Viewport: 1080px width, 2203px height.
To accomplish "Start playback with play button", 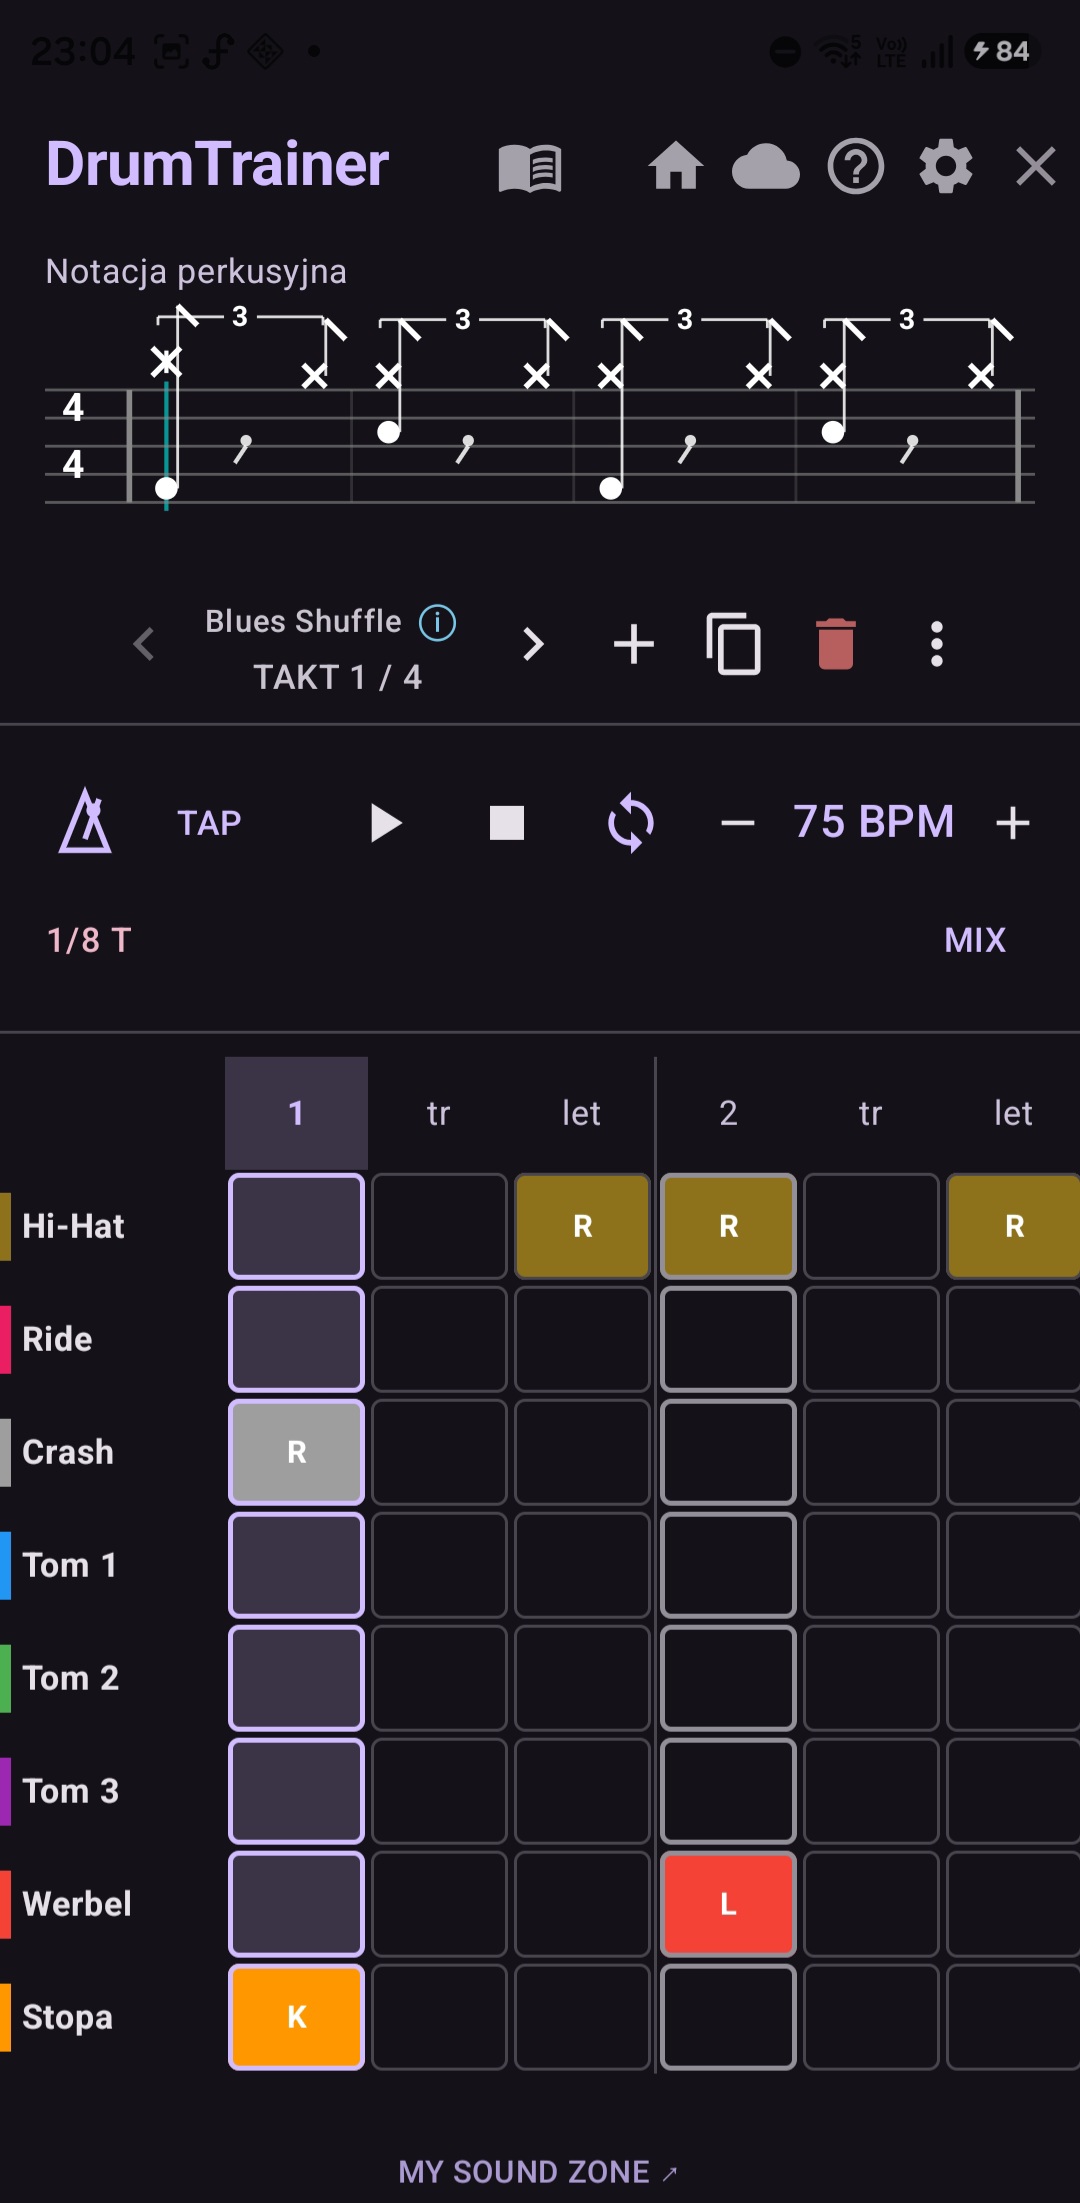I will click(x=385, y=823).
